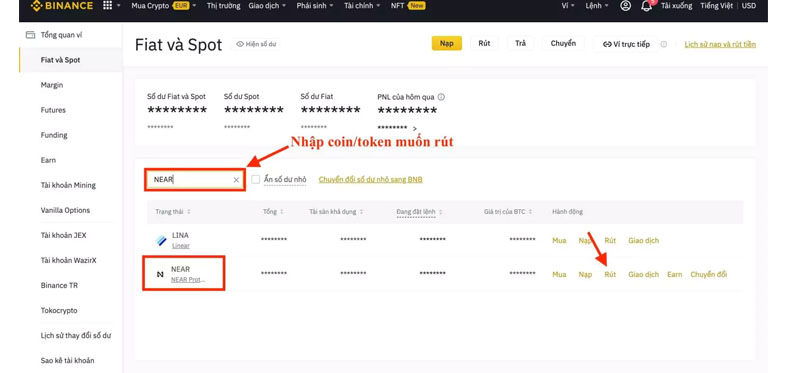Viewport: 800px width, 373px height.
Task: Click Mua in the NEAR row
Action: 559,275
